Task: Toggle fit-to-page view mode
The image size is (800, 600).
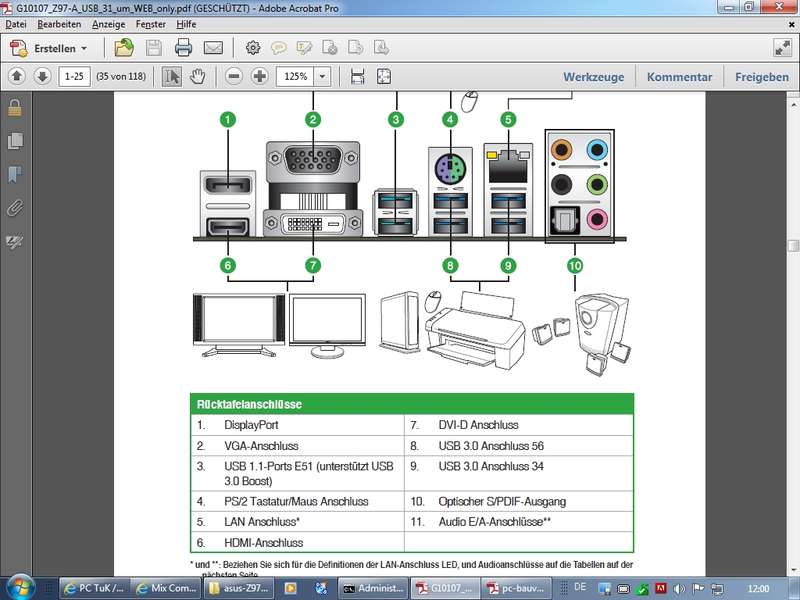Action: 383,76
